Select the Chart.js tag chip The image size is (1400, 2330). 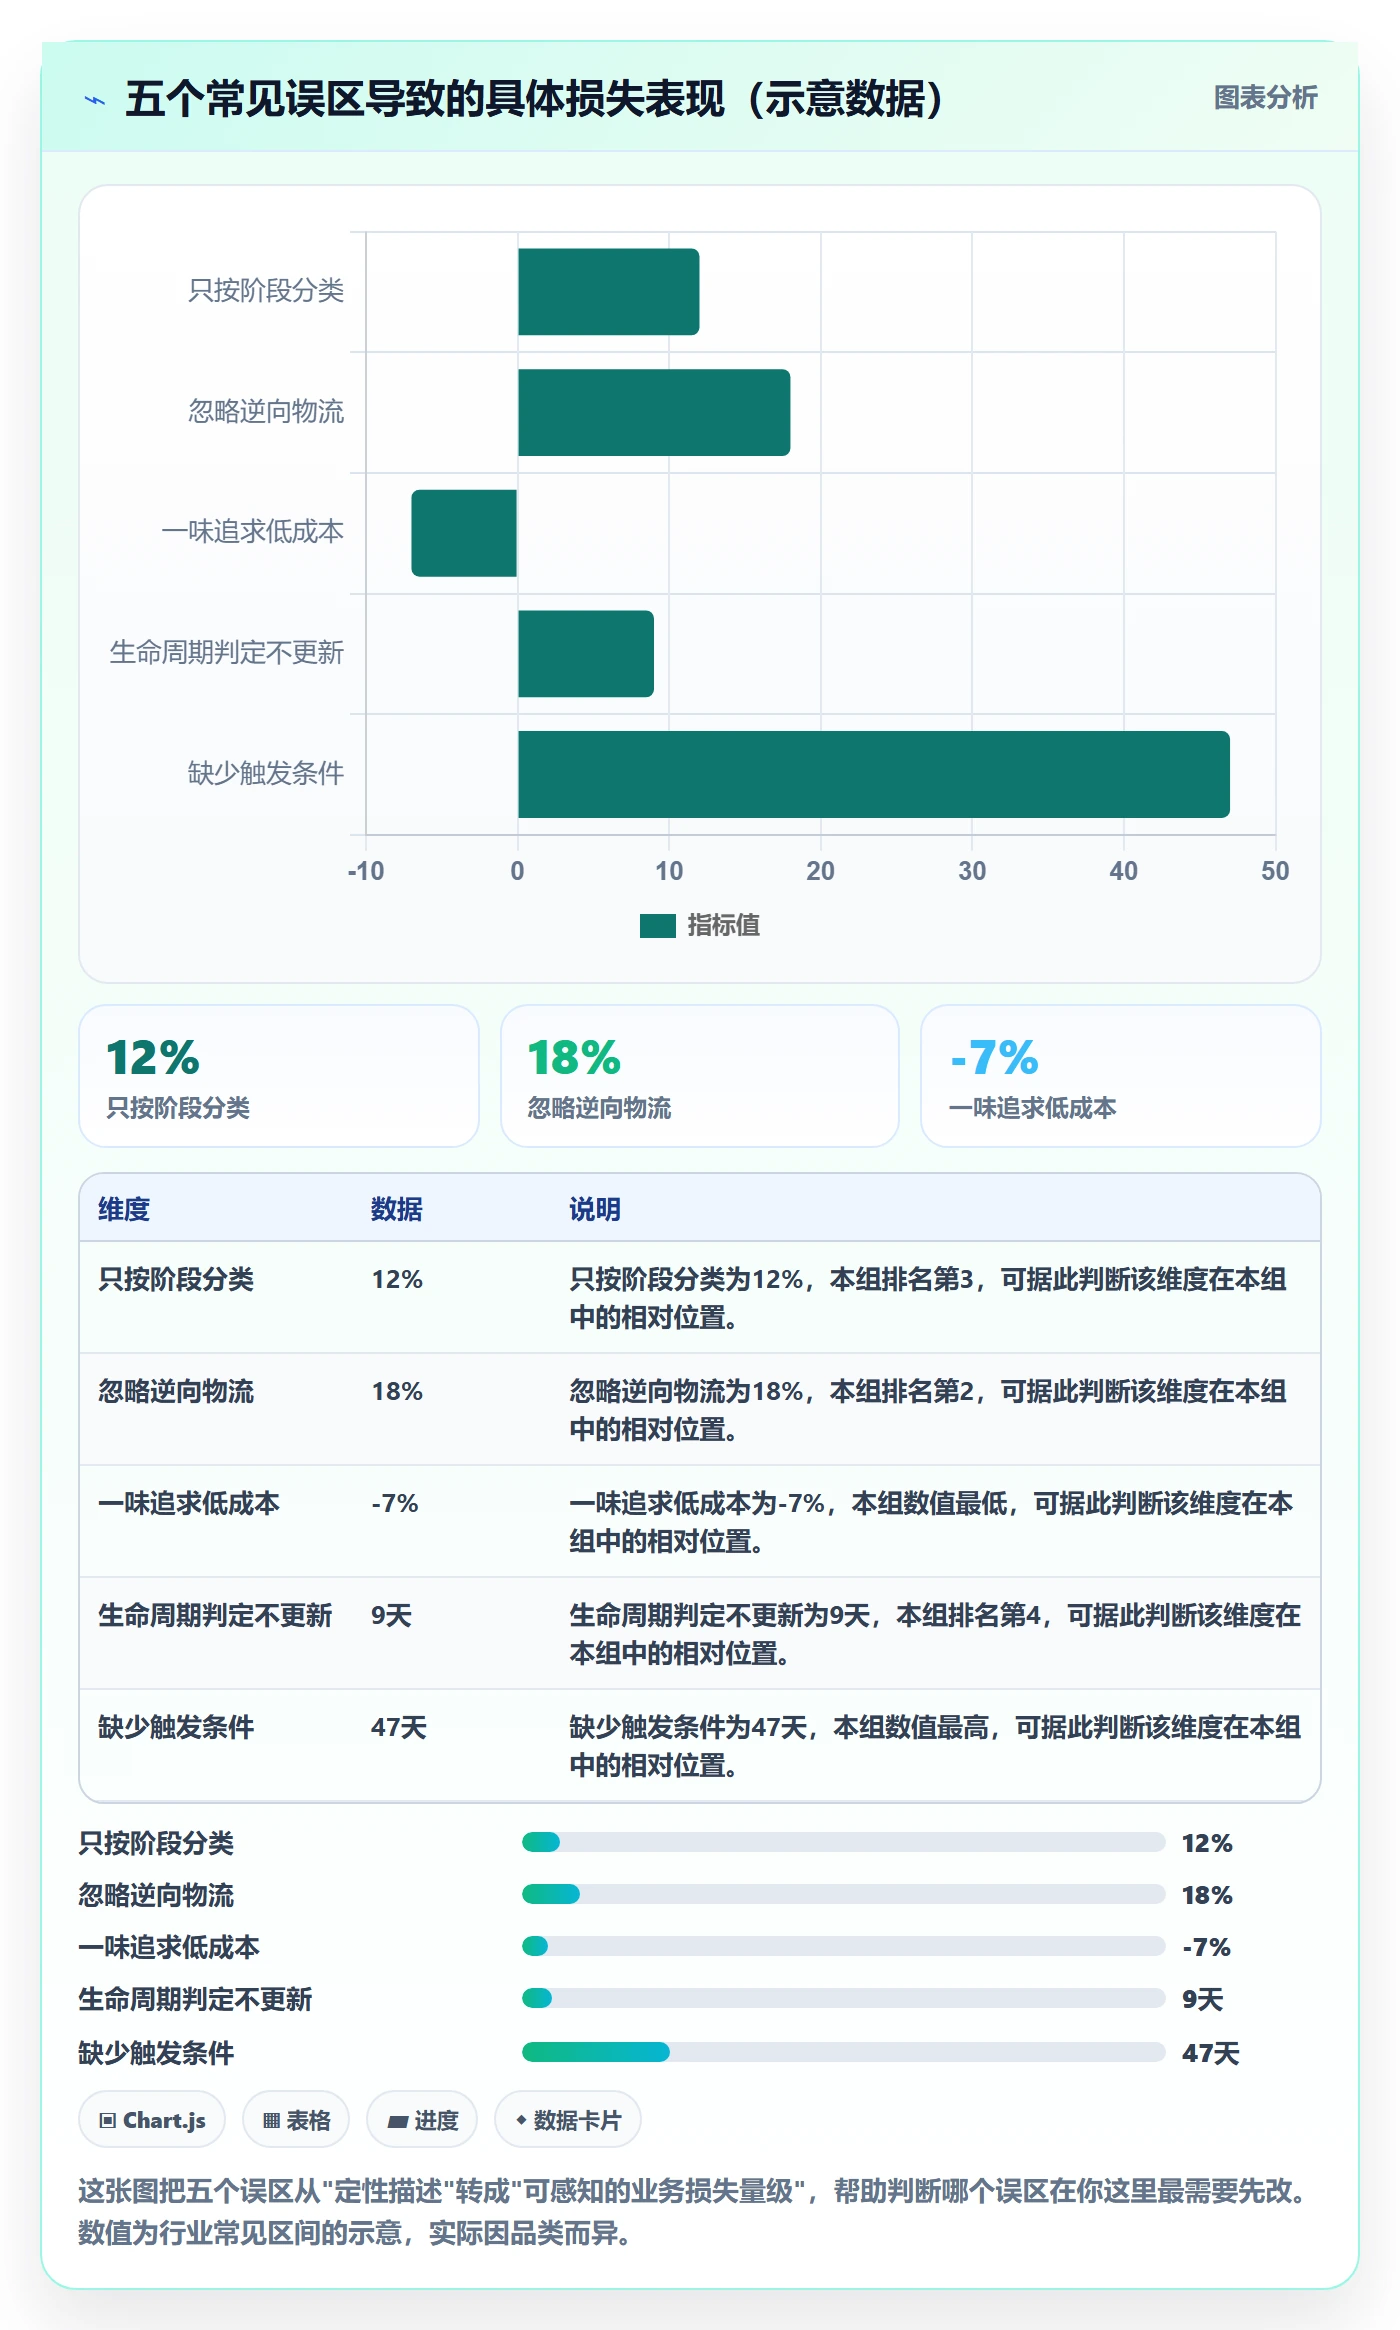[152, 2120]
